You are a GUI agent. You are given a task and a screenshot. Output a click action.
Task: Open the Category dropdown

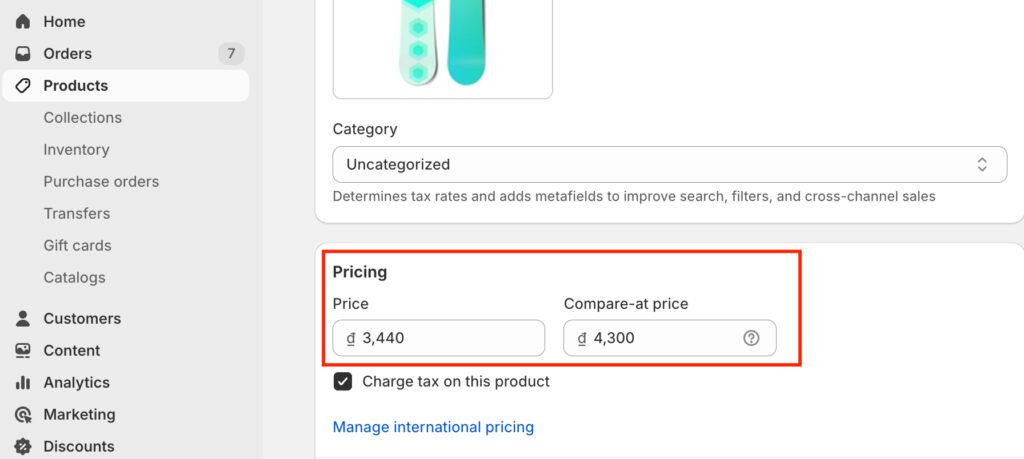(669, 164)
